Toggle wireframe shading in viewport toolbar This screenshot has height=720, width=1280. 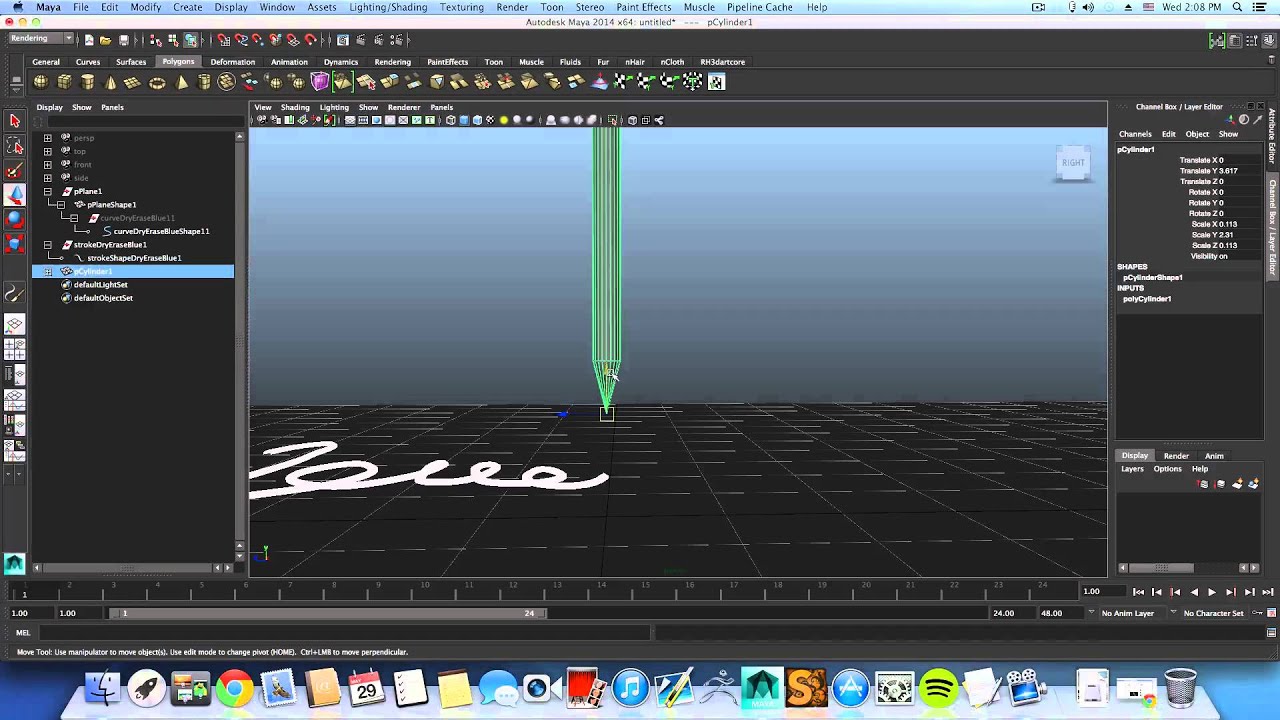click(x=450, y=120)
